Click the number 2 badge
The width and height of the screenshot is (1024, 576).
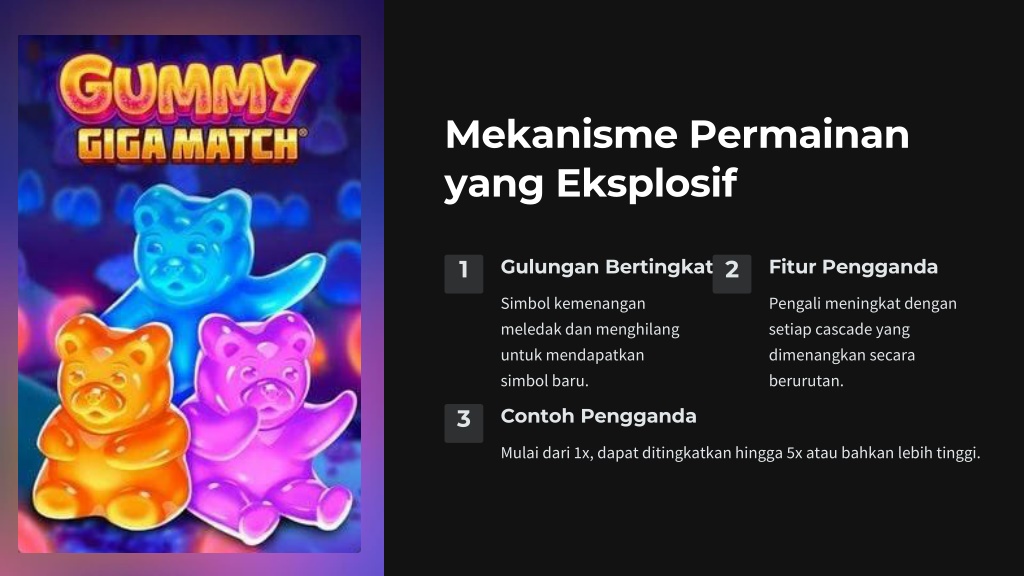tap(731, 274)
